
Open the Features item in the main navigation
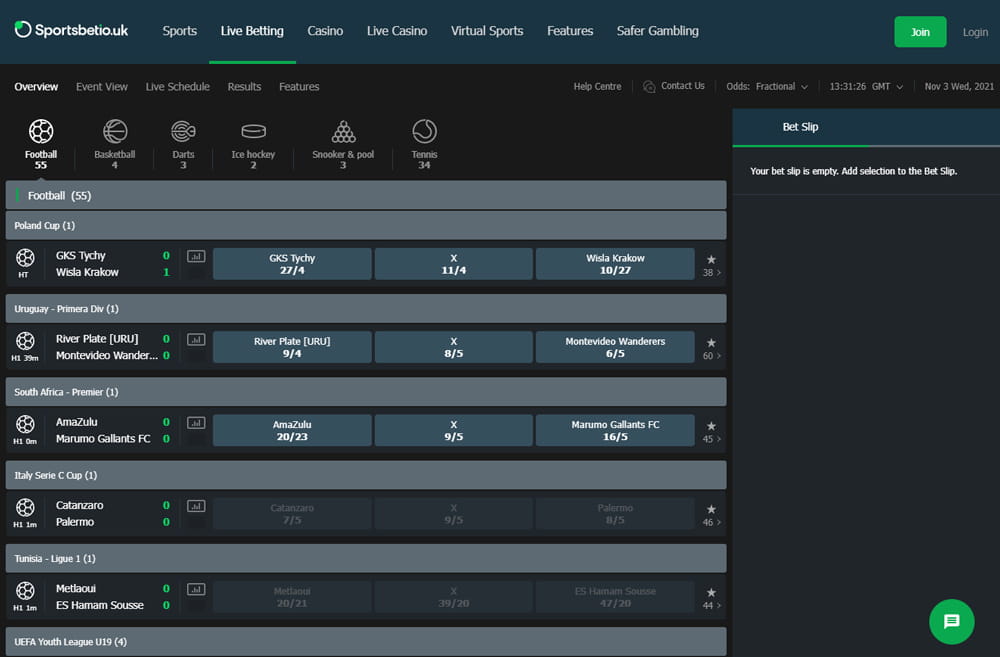point(570,31)
